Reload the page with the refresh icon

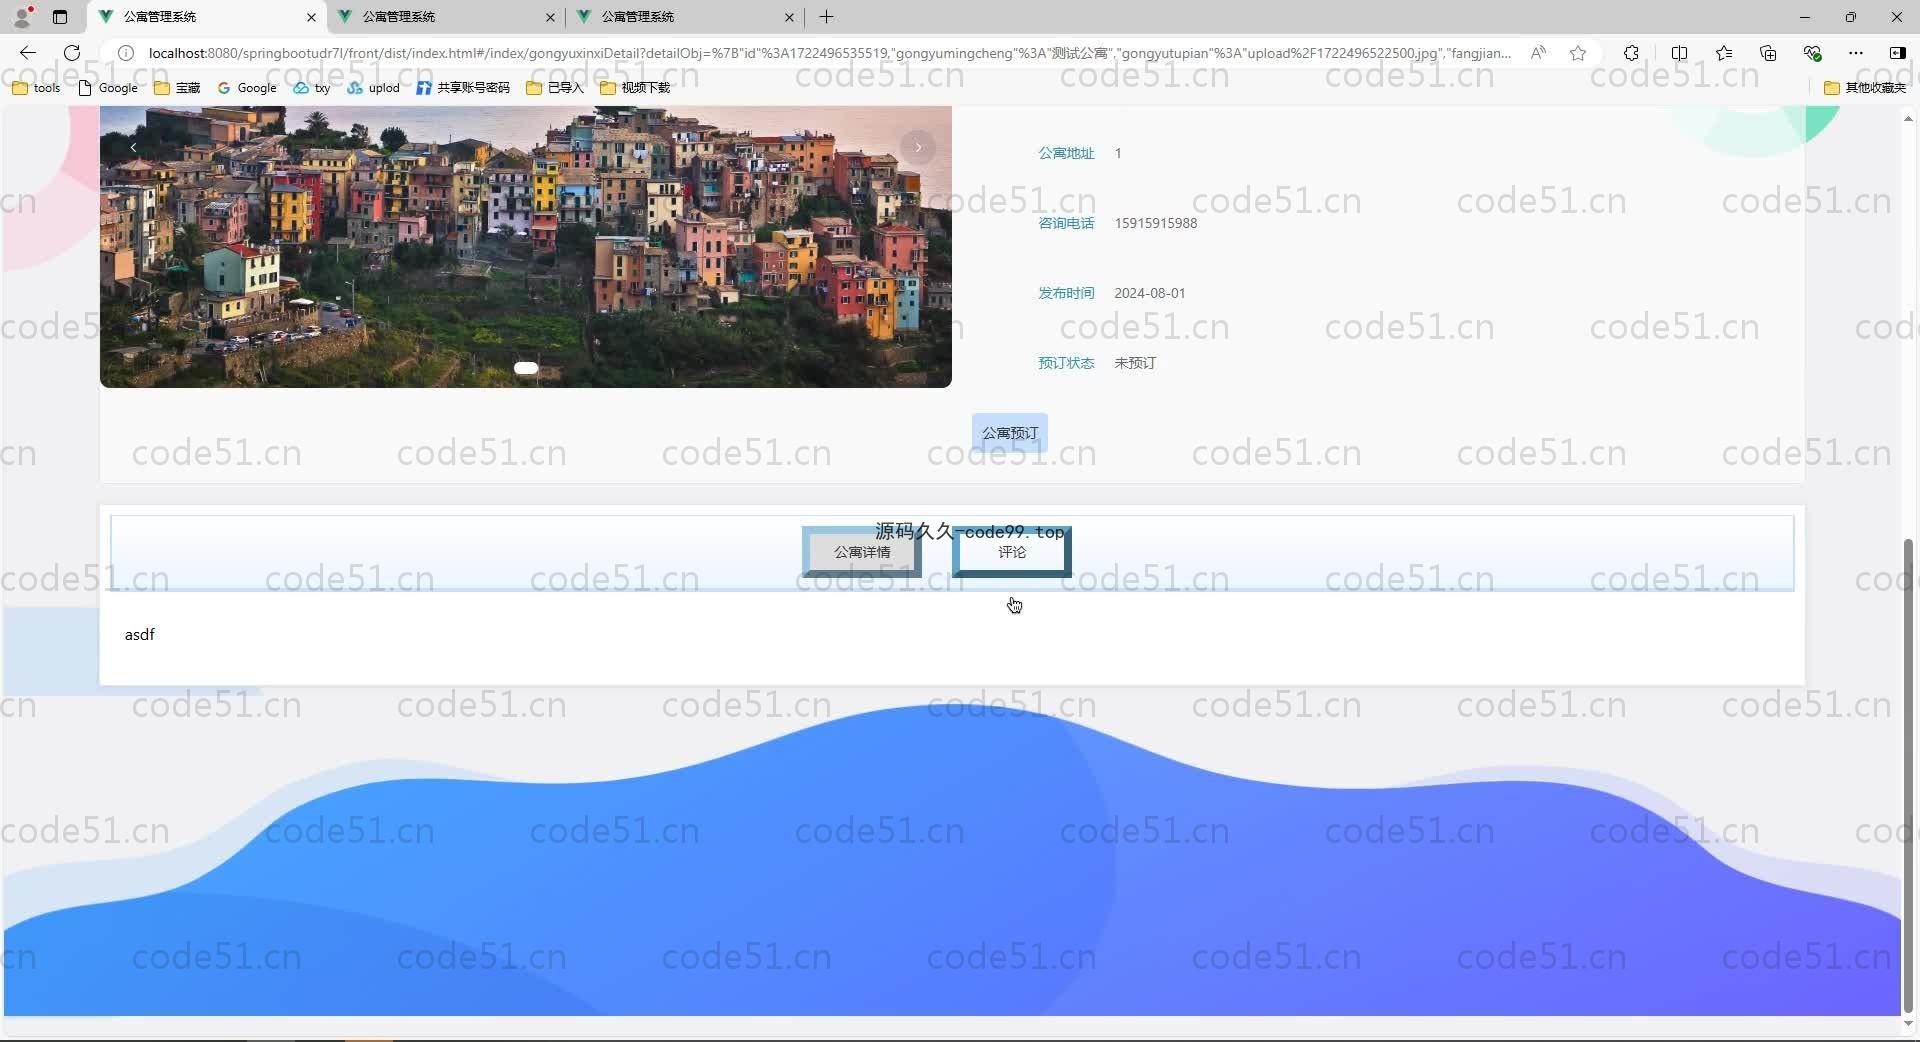(x=72, y=53)
